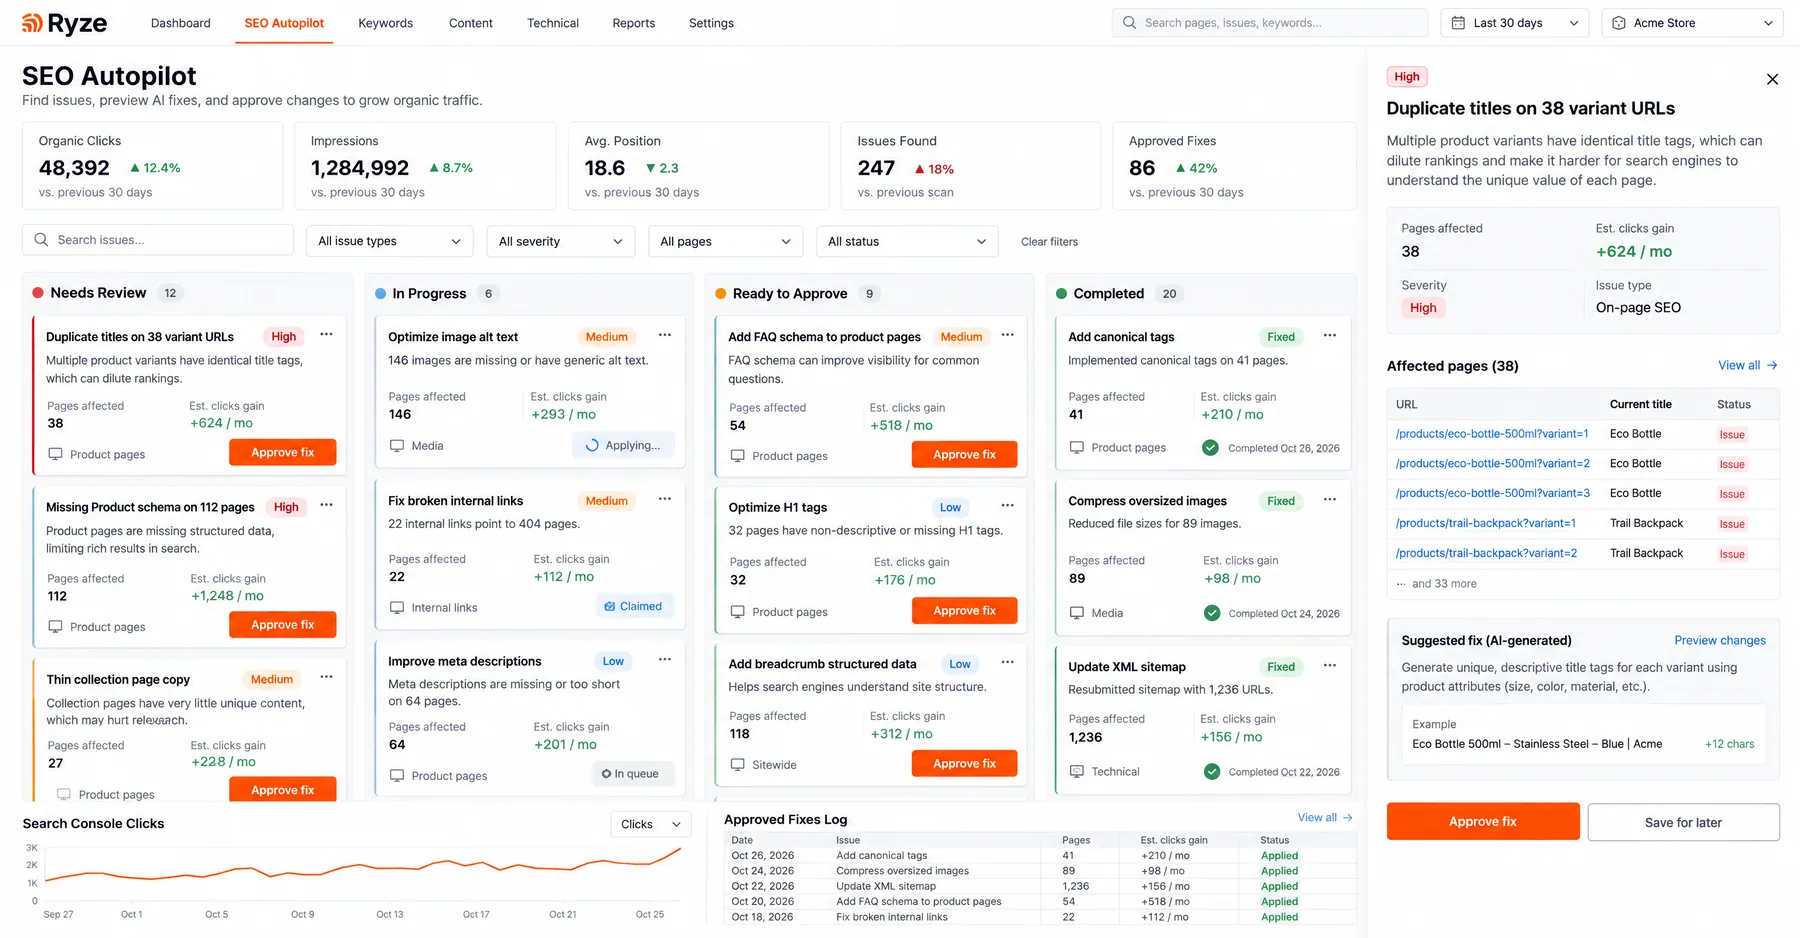Click 'and 33 more' under affected pages
The width and height of the screenshot is (1800, 938).
point(1444,584)
